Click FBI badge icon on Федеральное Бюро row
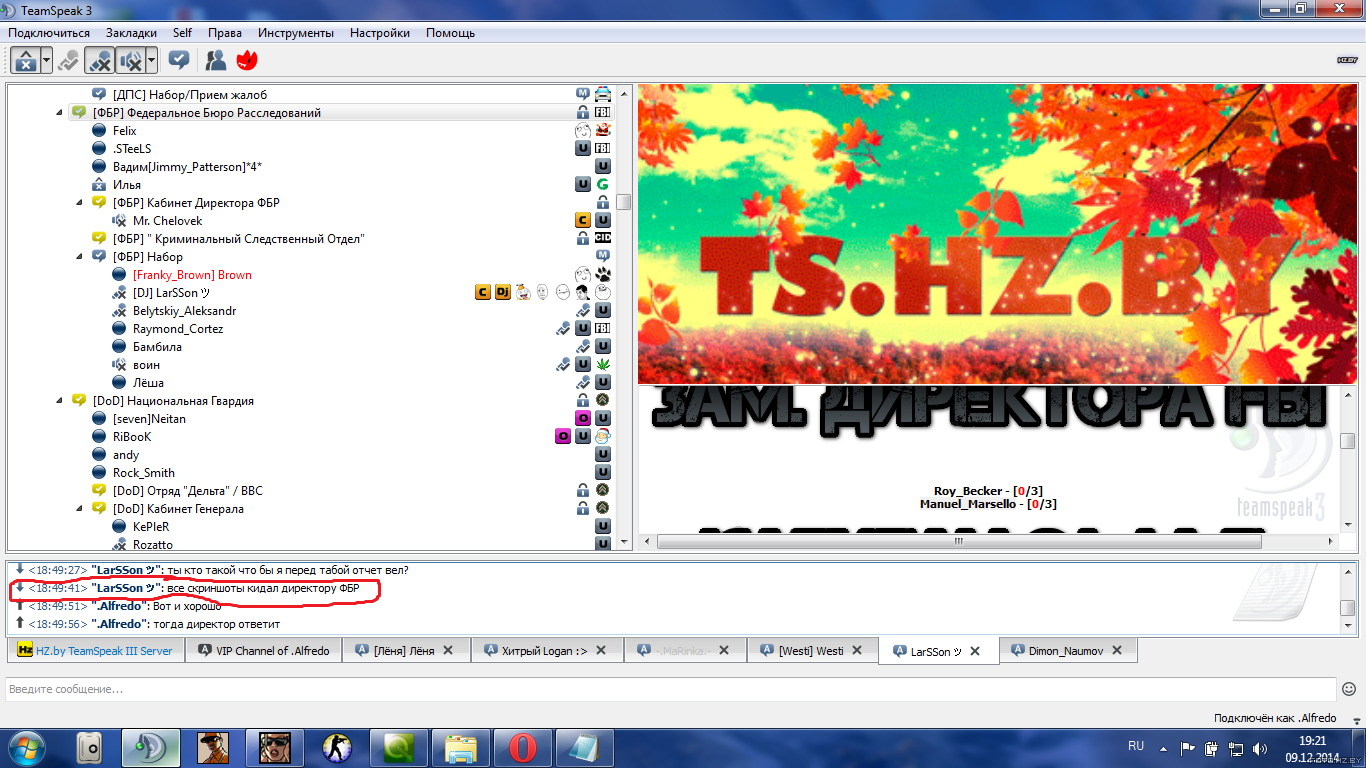Image resolution: width=1366 pixels, height=768 pixels. pos(603,113)
